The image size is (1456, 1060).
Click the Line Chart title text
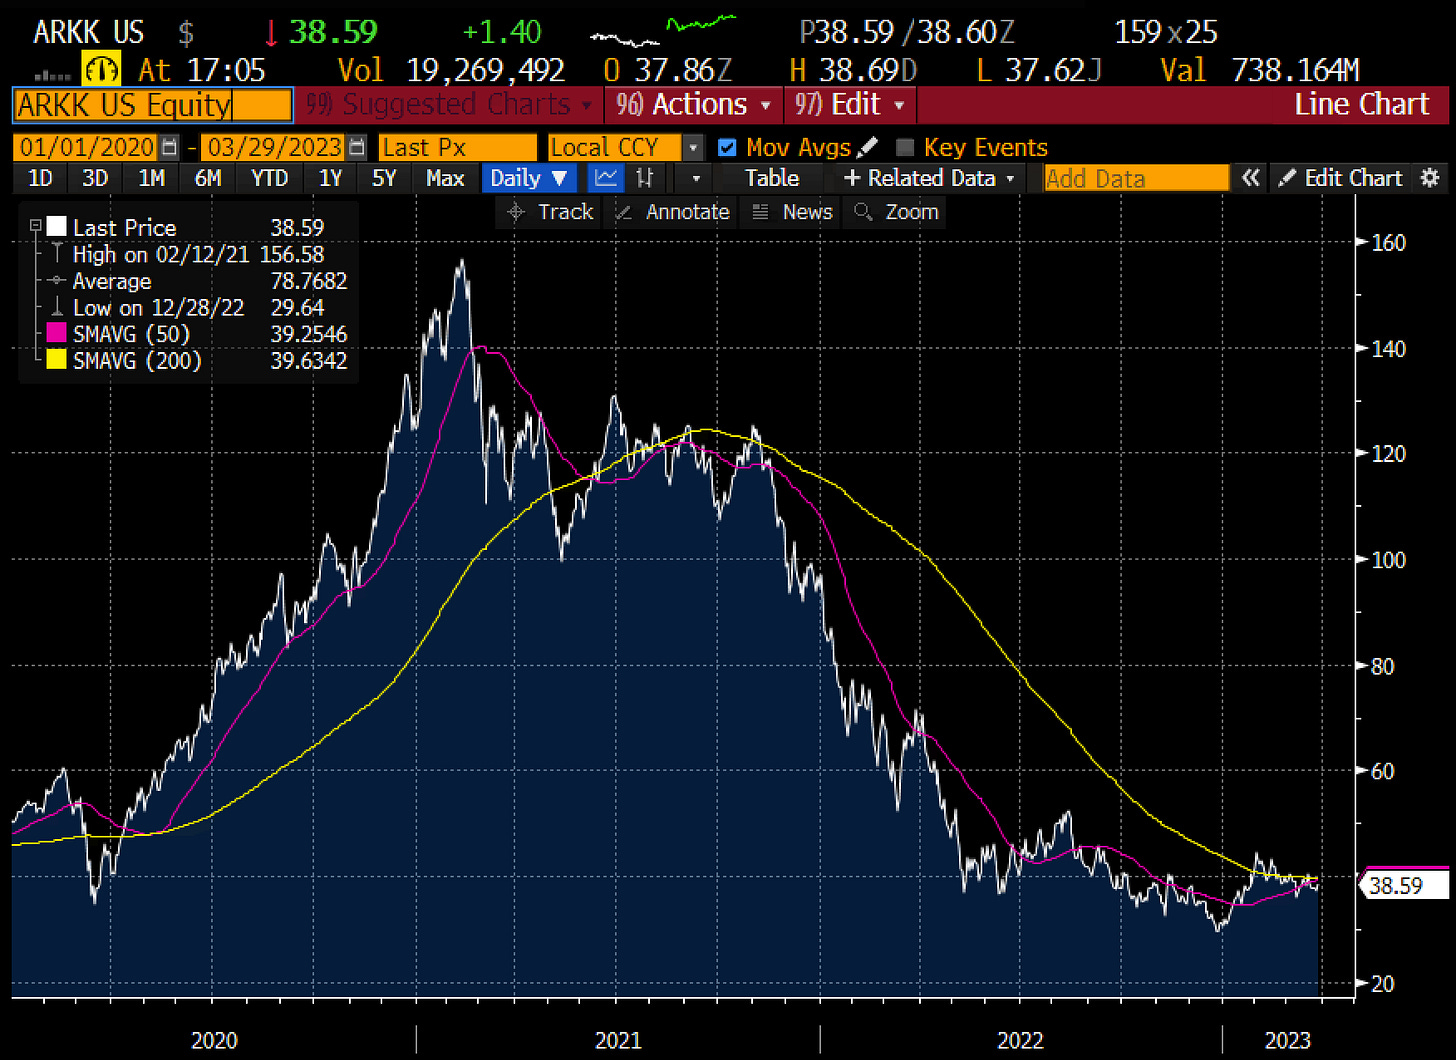pos(1361,104)
